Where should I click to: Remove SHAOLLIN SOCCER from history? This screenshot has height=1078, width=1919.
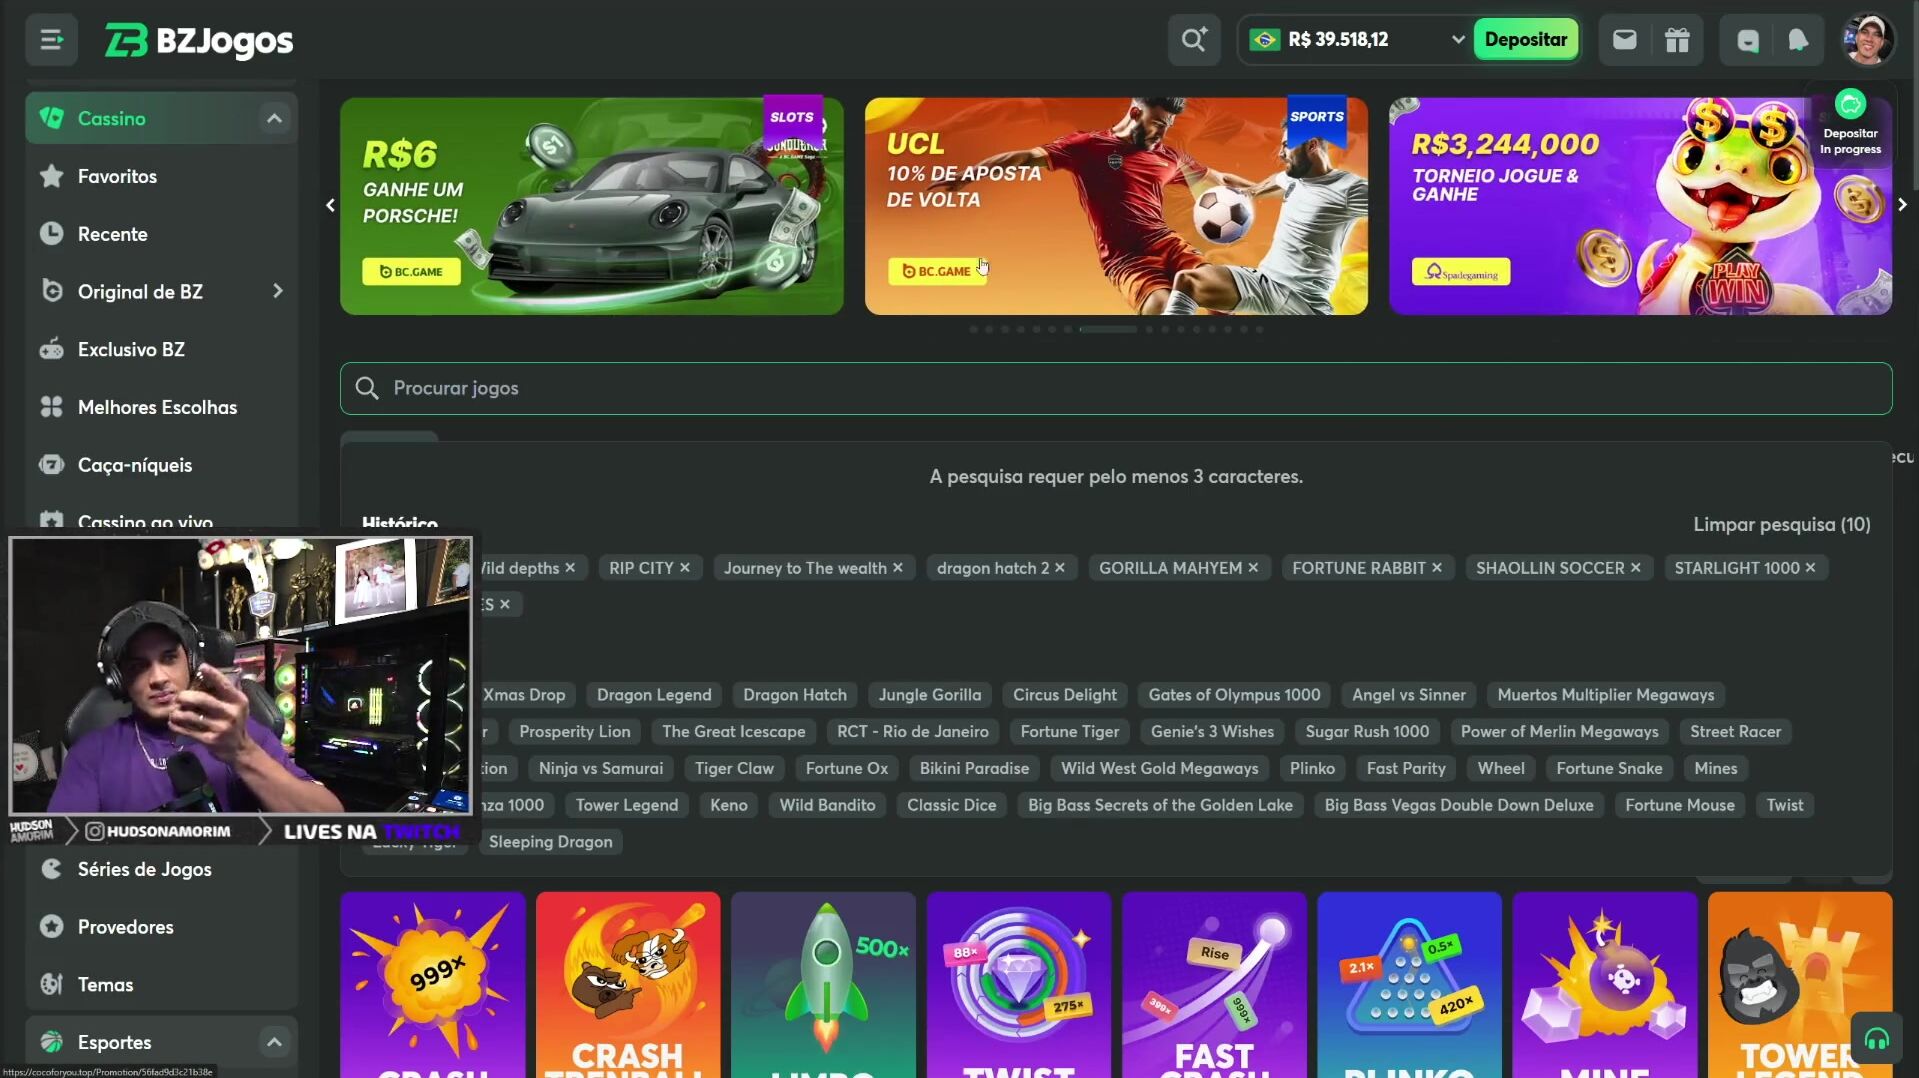1636,568
